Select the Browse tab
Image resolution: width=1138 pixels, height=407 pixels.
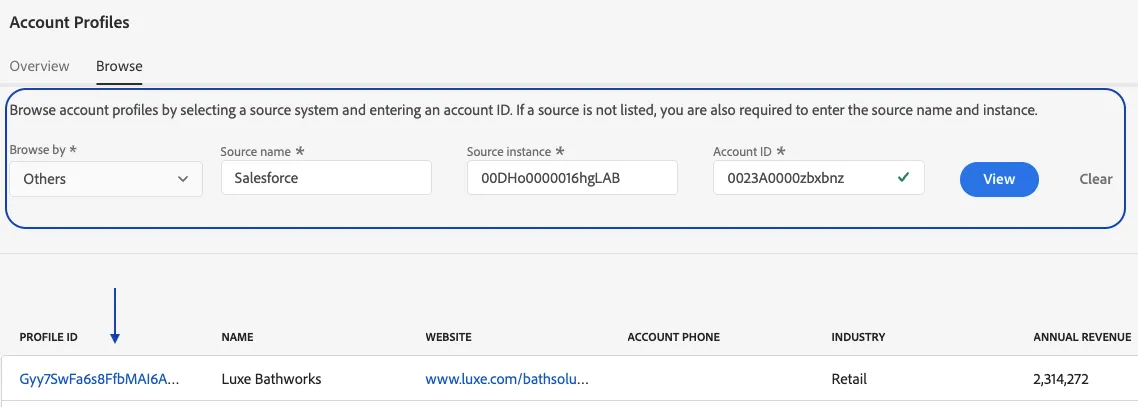pos(119,66)
